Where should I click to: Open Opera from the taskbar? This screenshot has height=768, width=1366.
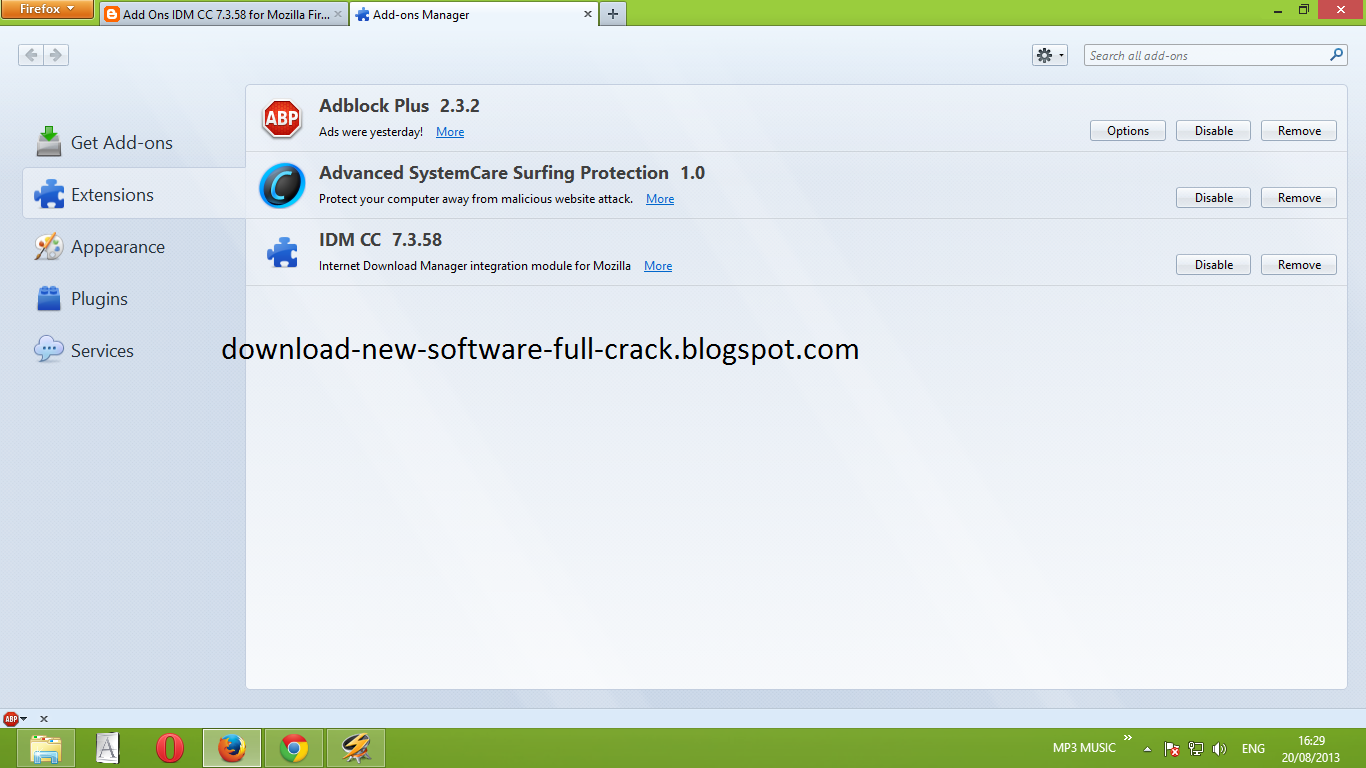(x=170, y=748)
